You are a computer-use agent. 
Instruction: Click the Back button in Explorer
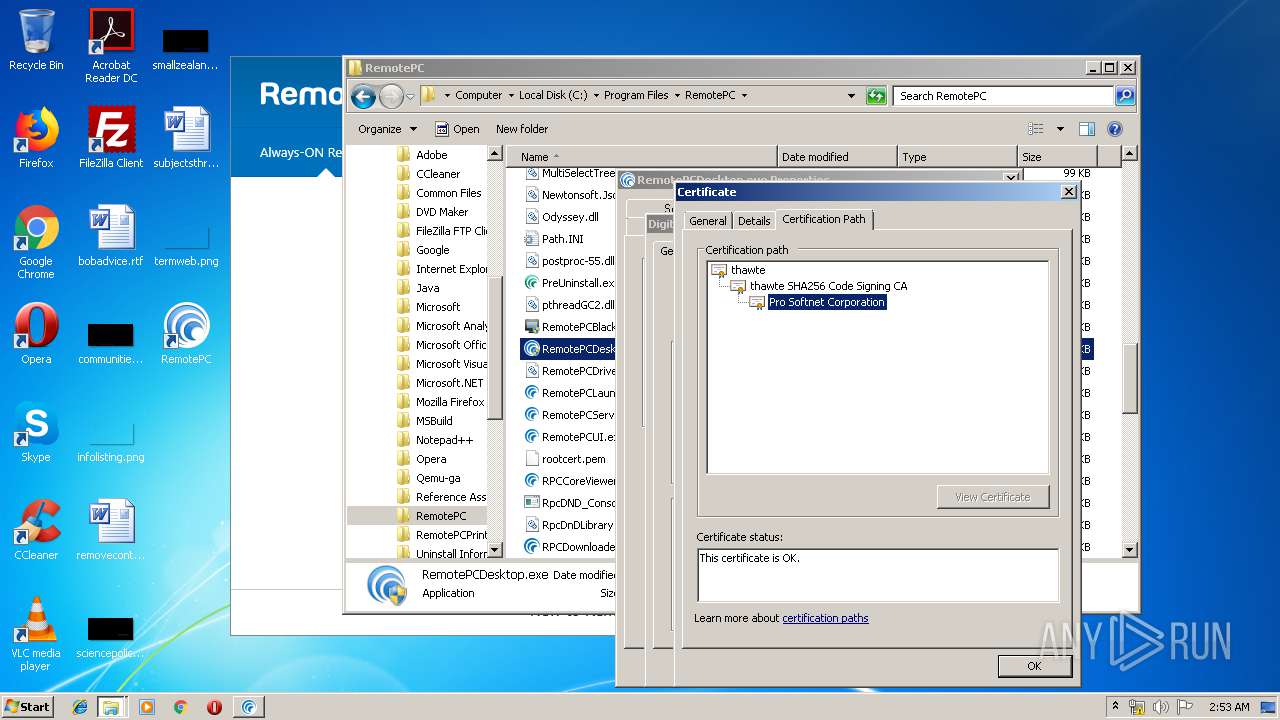363,96
